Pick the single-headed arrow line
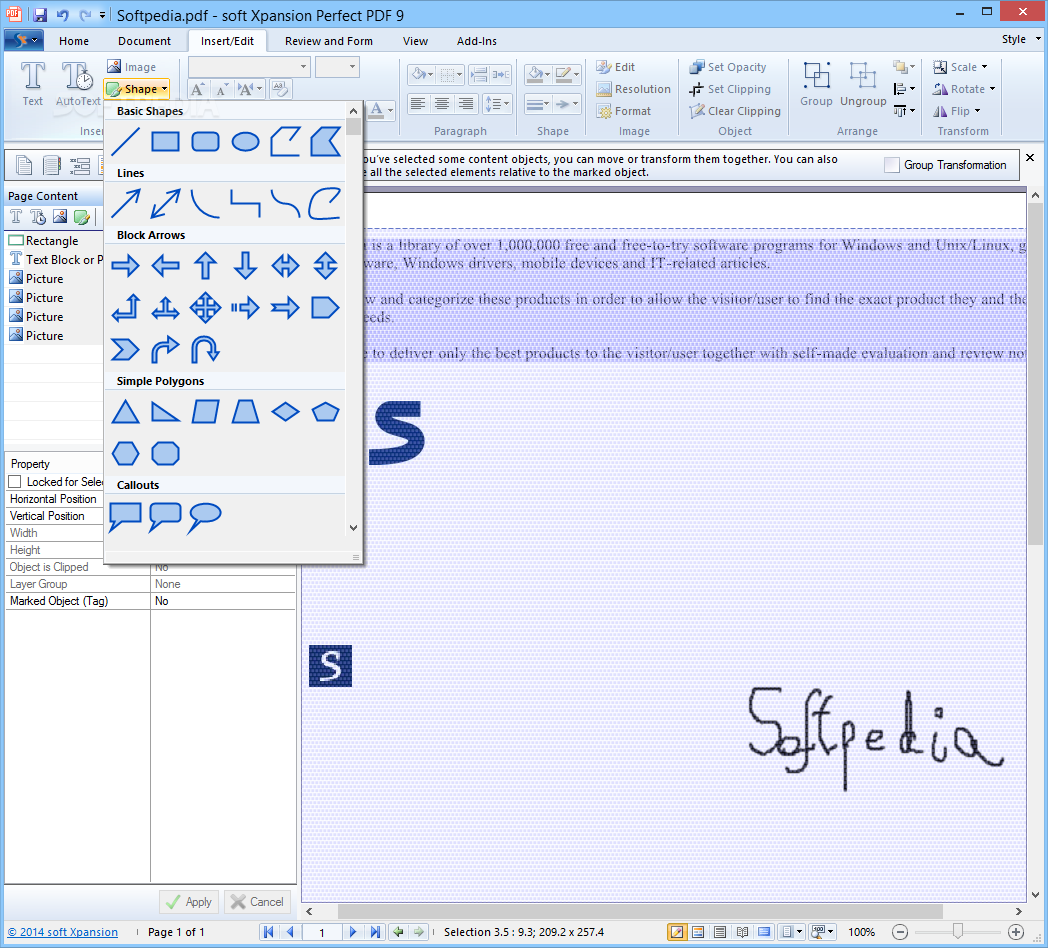The image size is (1048, 948). click(126, 204)
